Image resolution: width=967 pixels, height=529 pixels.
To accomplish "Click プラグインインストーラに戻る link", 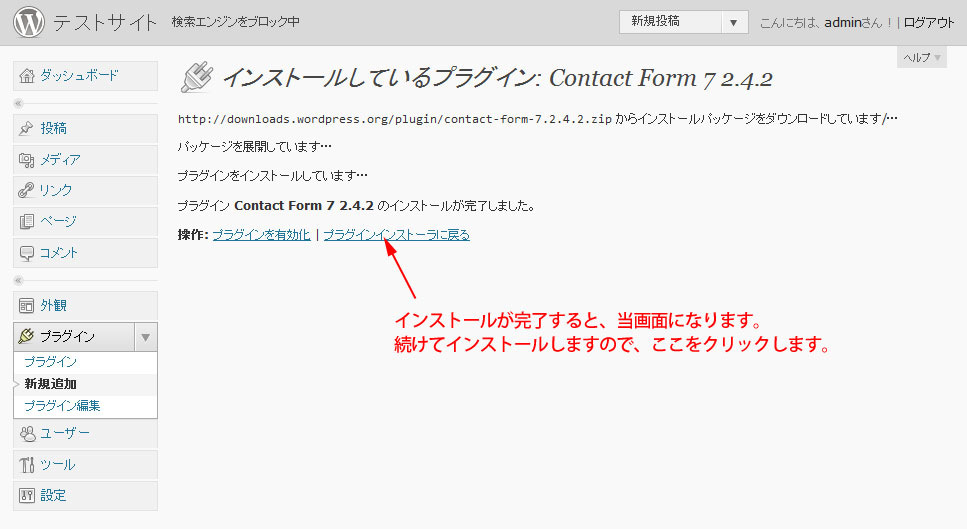I will point(397,235).
